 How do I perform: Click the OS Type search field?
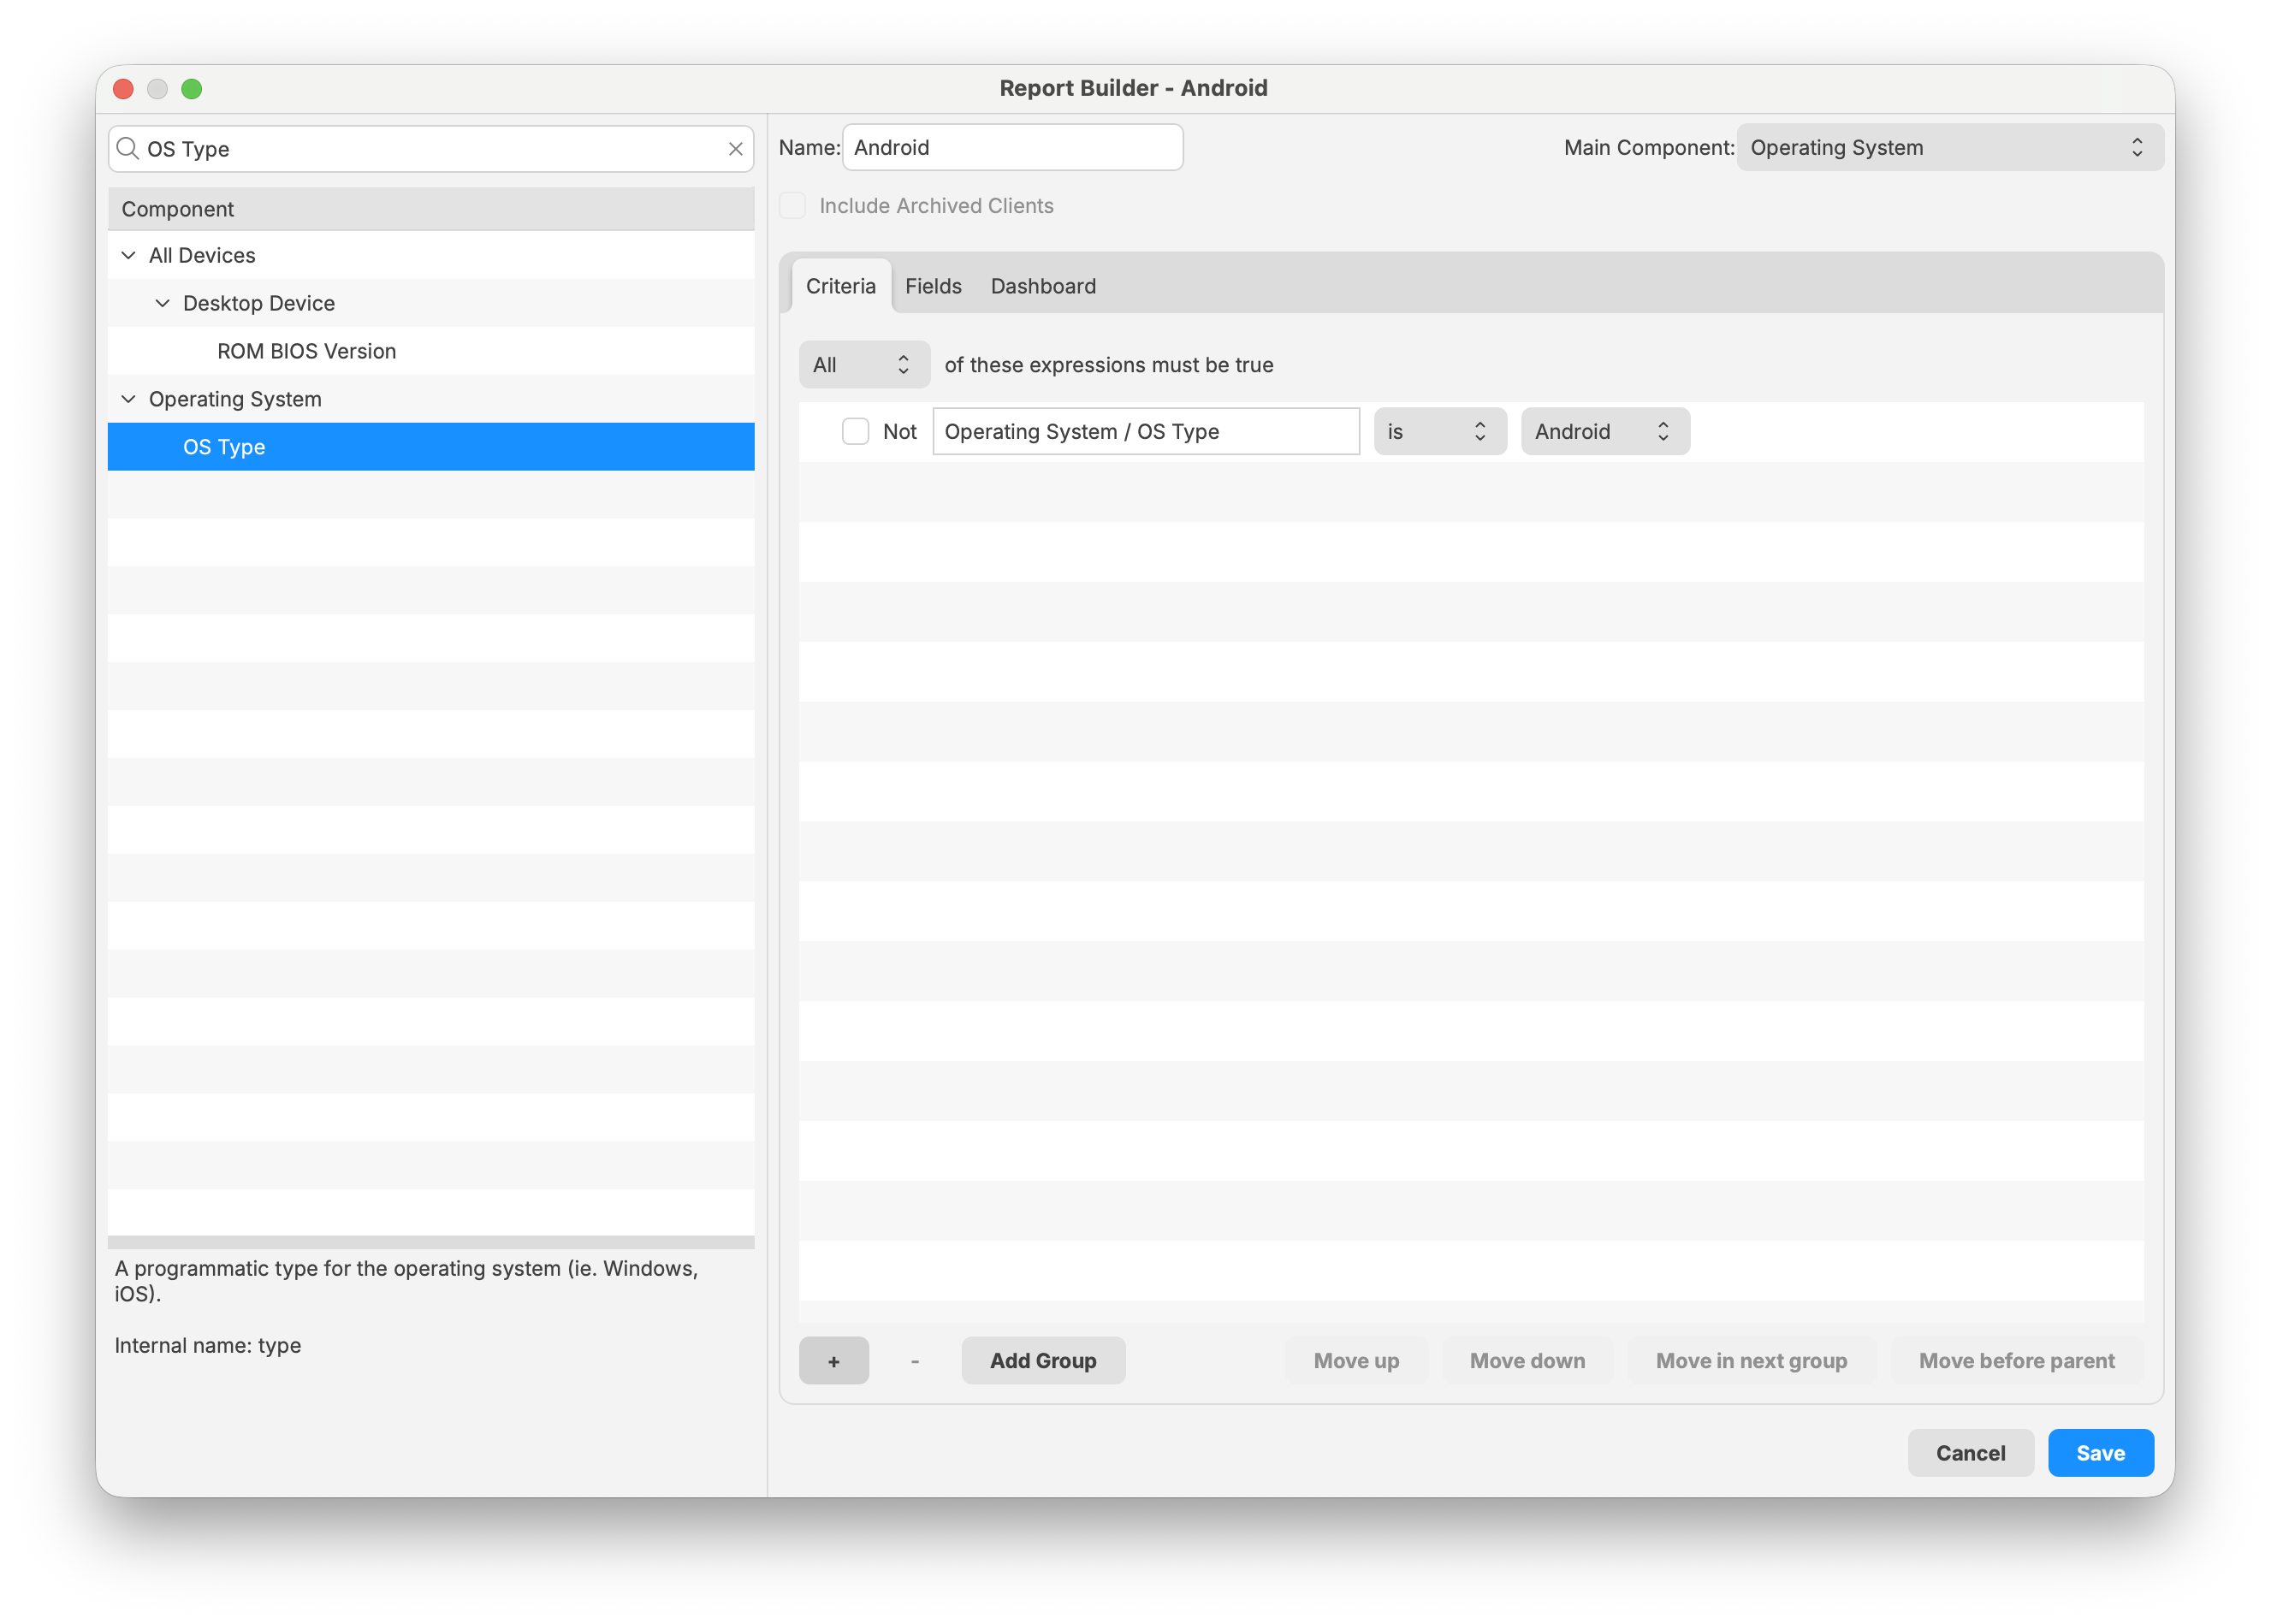[x=431, y=149]
